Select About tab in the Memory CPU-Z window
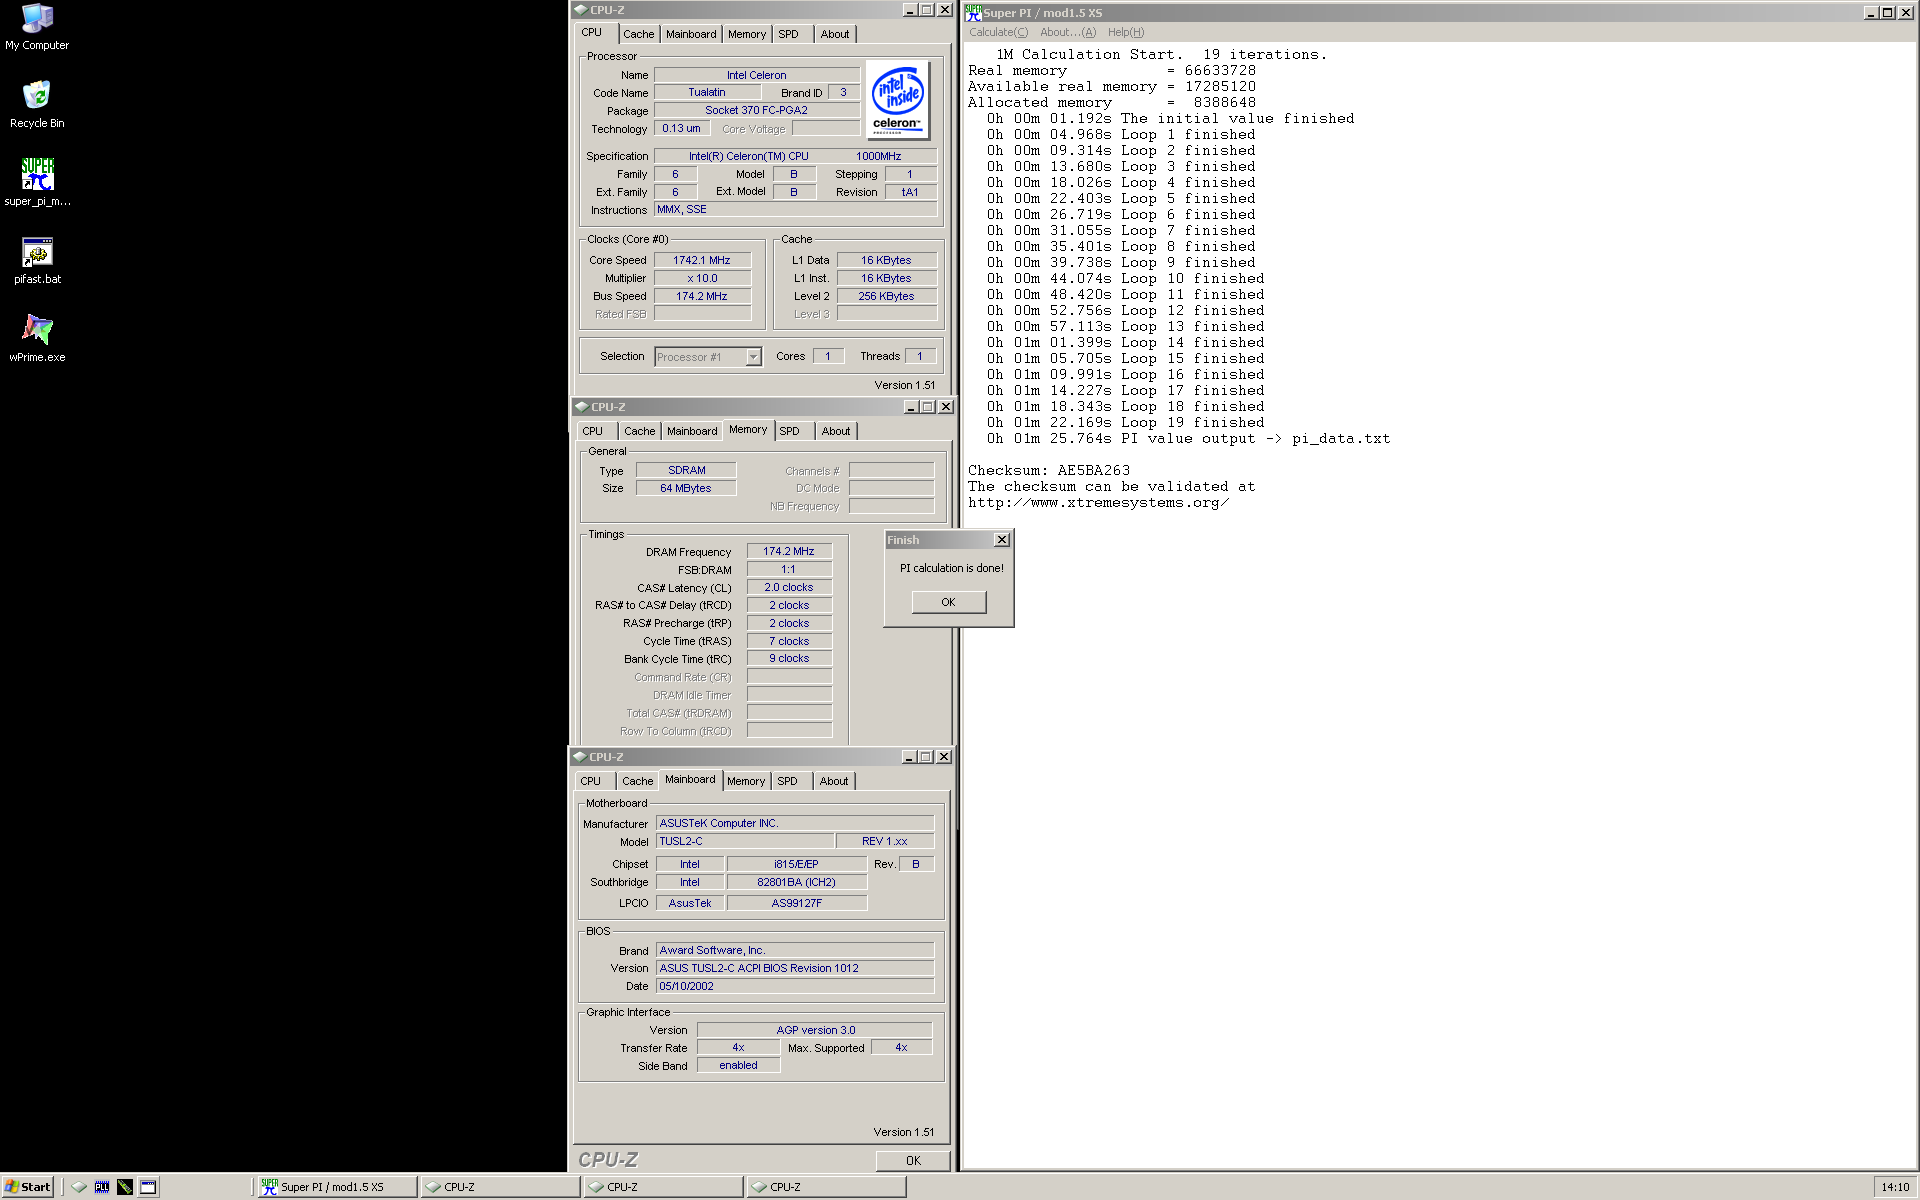Image resolution: width=1920 pixels, height=1200 pixels. [836, 431]
